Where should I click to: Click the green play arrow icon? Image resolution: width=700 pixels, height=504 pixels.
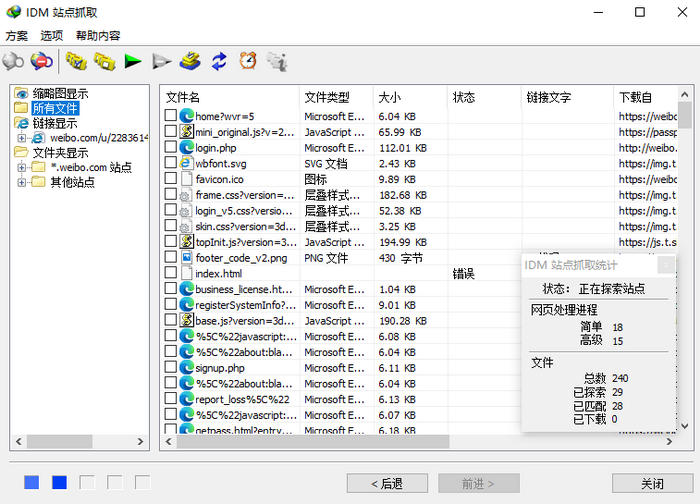tap(133, 61)
